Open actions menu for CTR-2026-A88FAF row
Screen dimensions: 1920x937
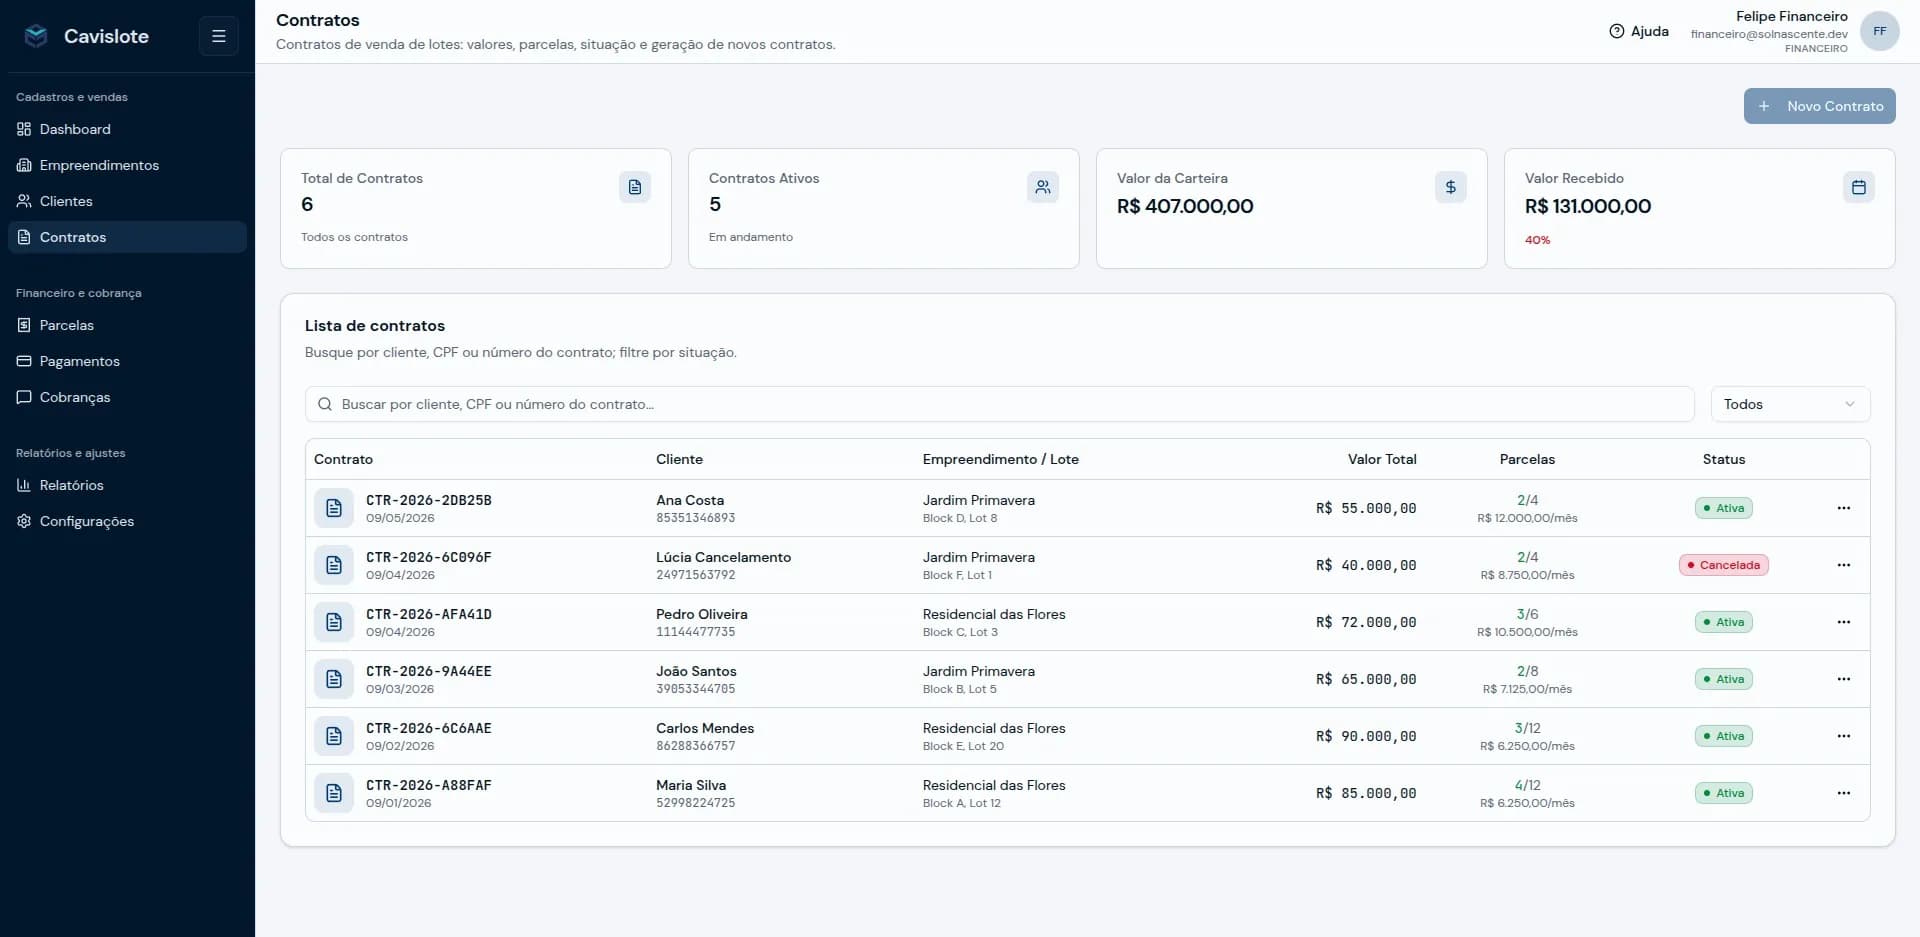coord(1843,793)
